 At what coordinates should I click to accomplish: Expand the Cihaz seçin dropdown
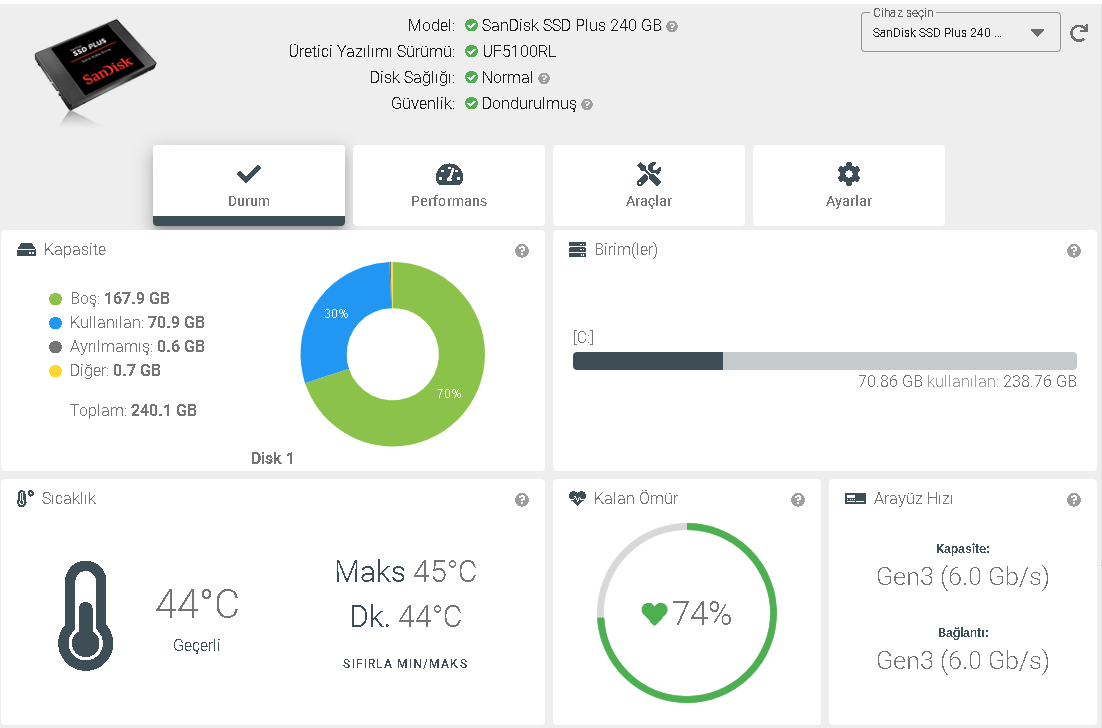click(961, 32)
